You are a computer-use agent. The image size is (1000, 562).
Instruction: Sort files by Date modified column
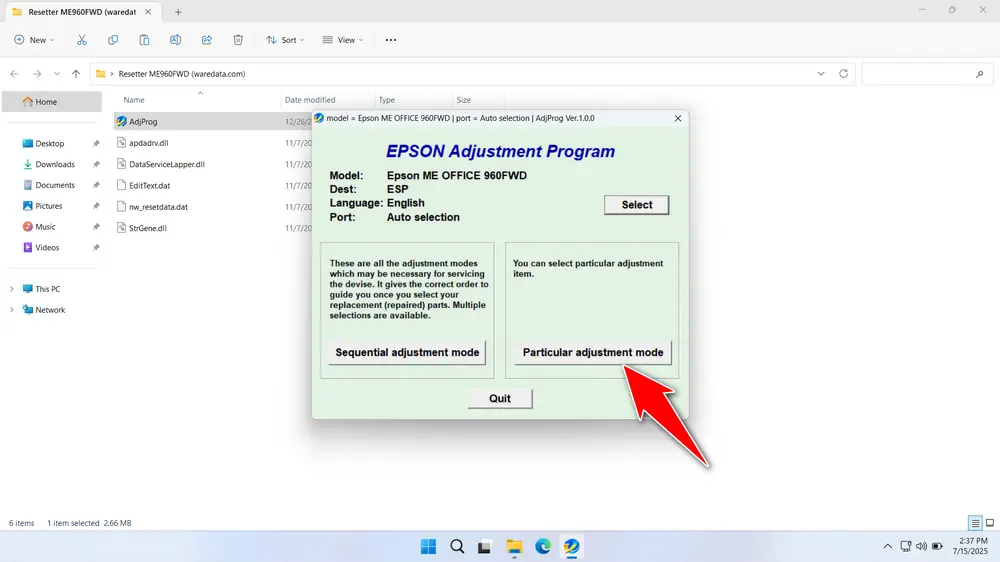tap(310, 100)
